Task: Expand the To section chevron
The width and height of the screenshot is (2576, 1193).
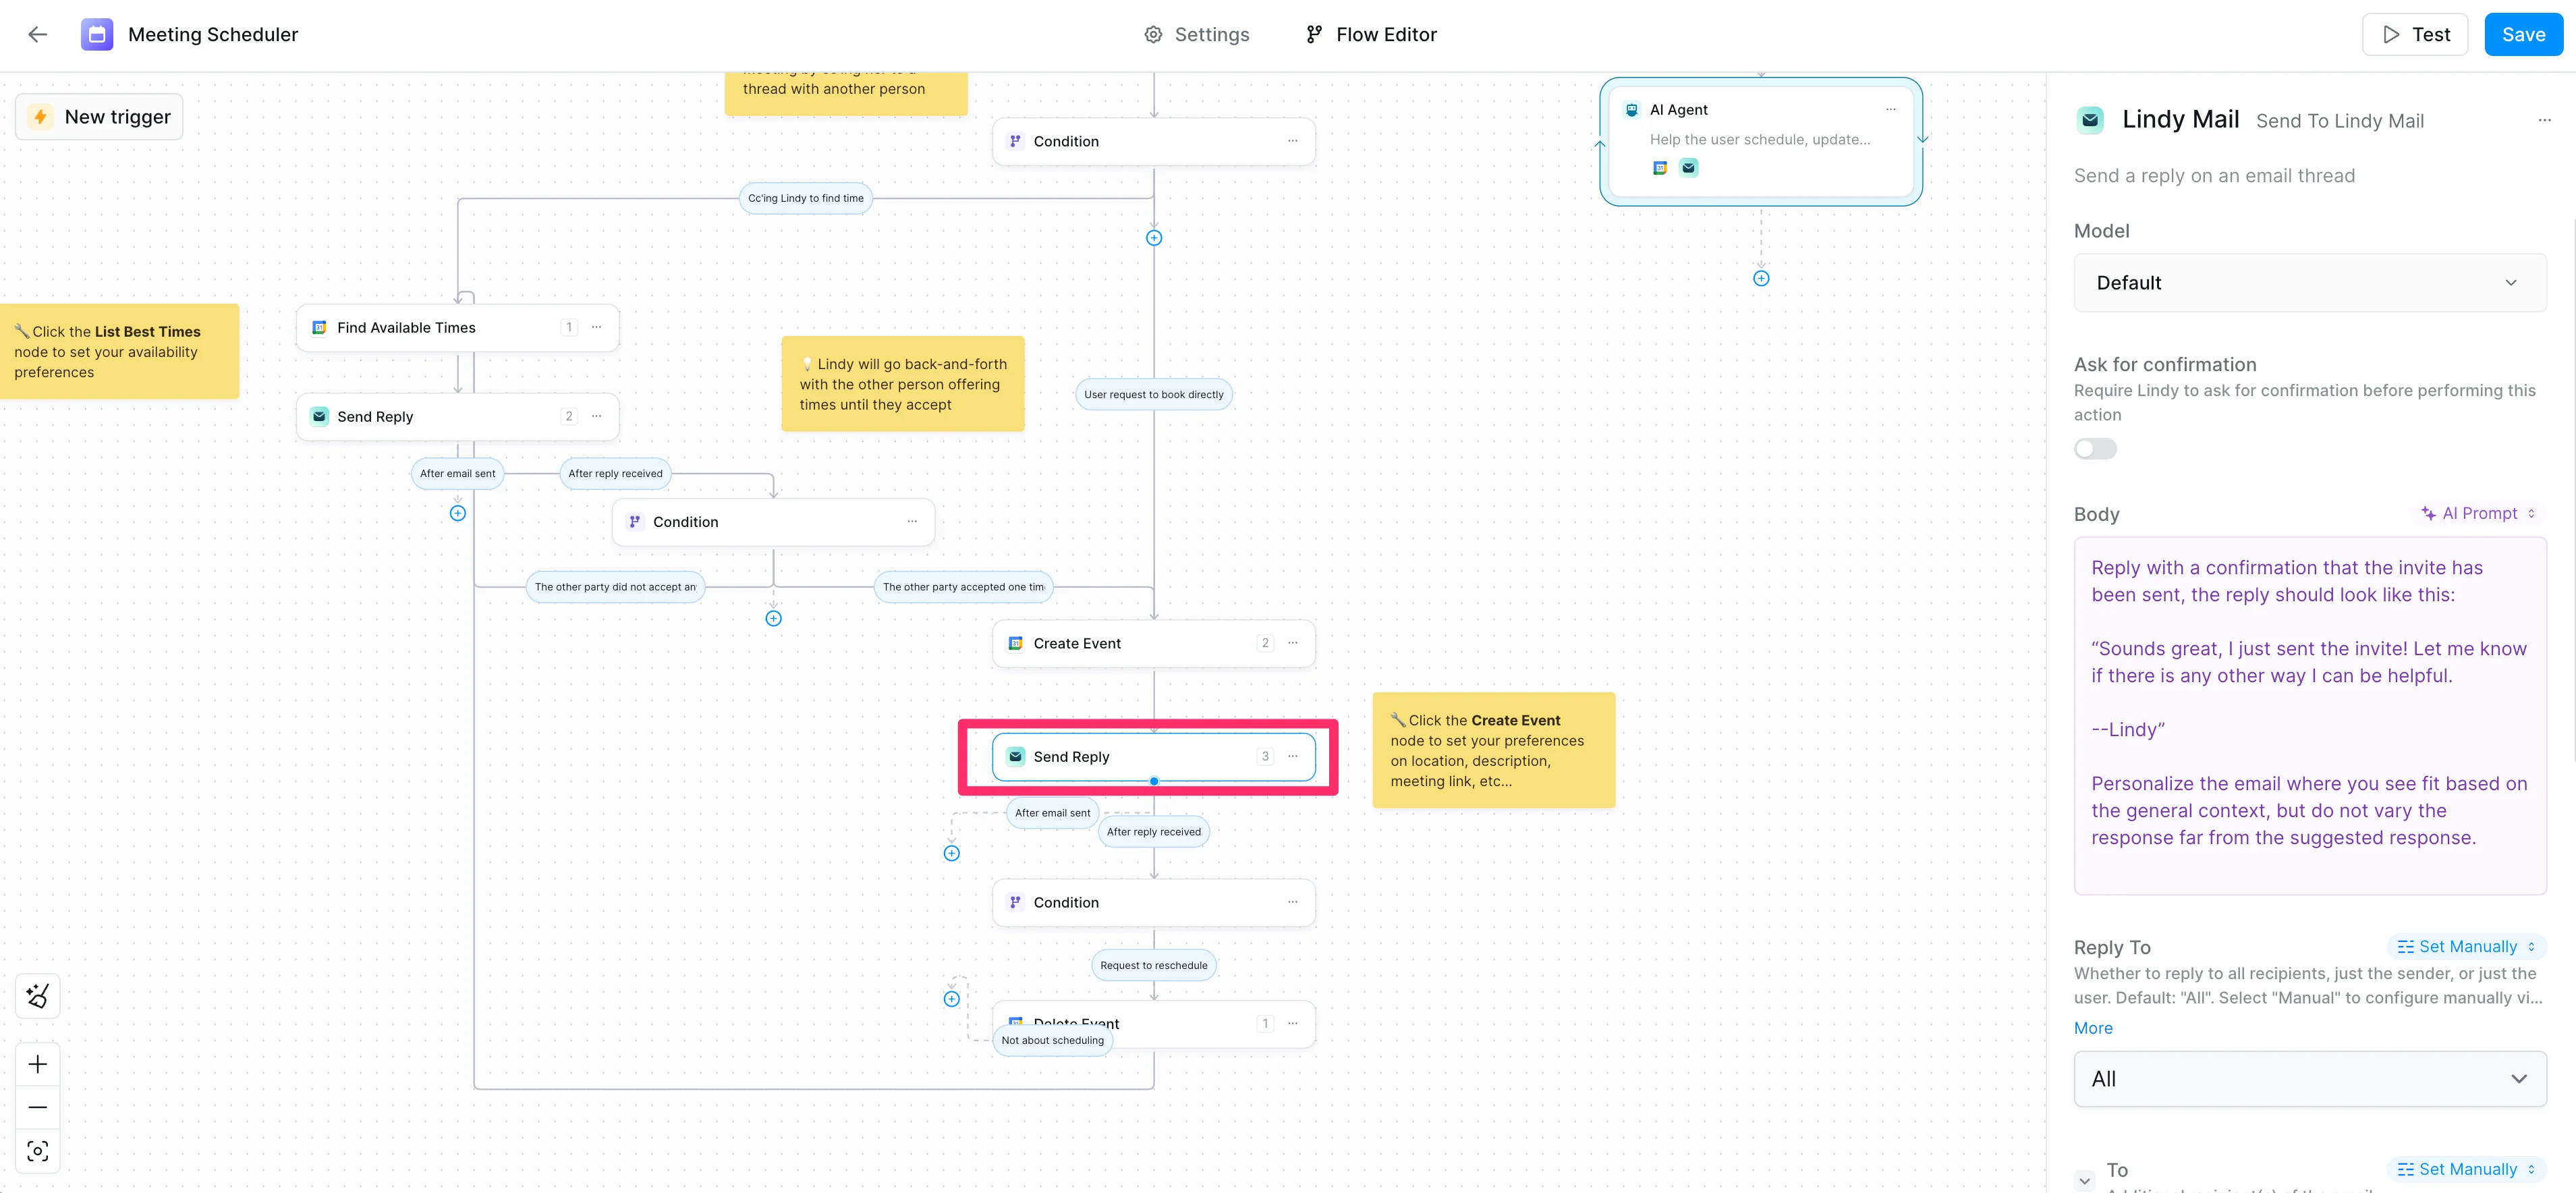Action: point(2084,1179)
